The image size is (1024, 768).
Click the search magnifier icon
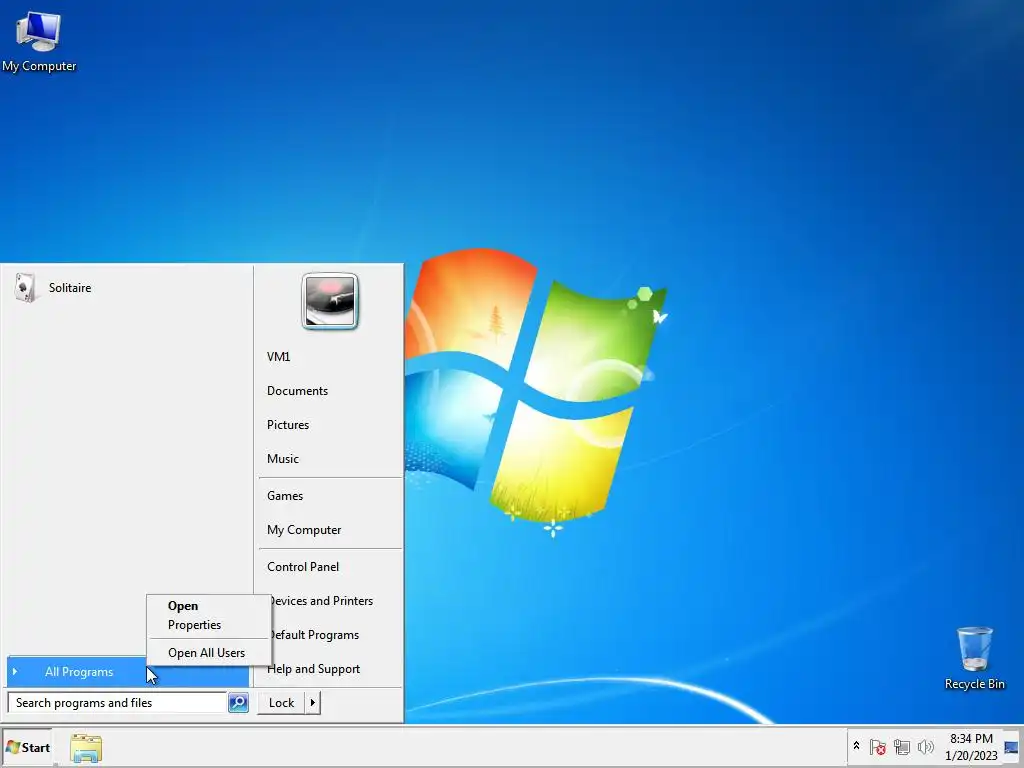point(238,703)
